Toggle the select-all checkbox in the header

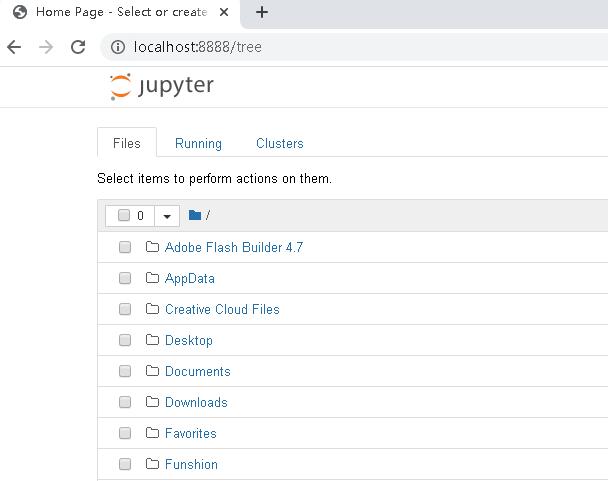(x=124, y=215)
